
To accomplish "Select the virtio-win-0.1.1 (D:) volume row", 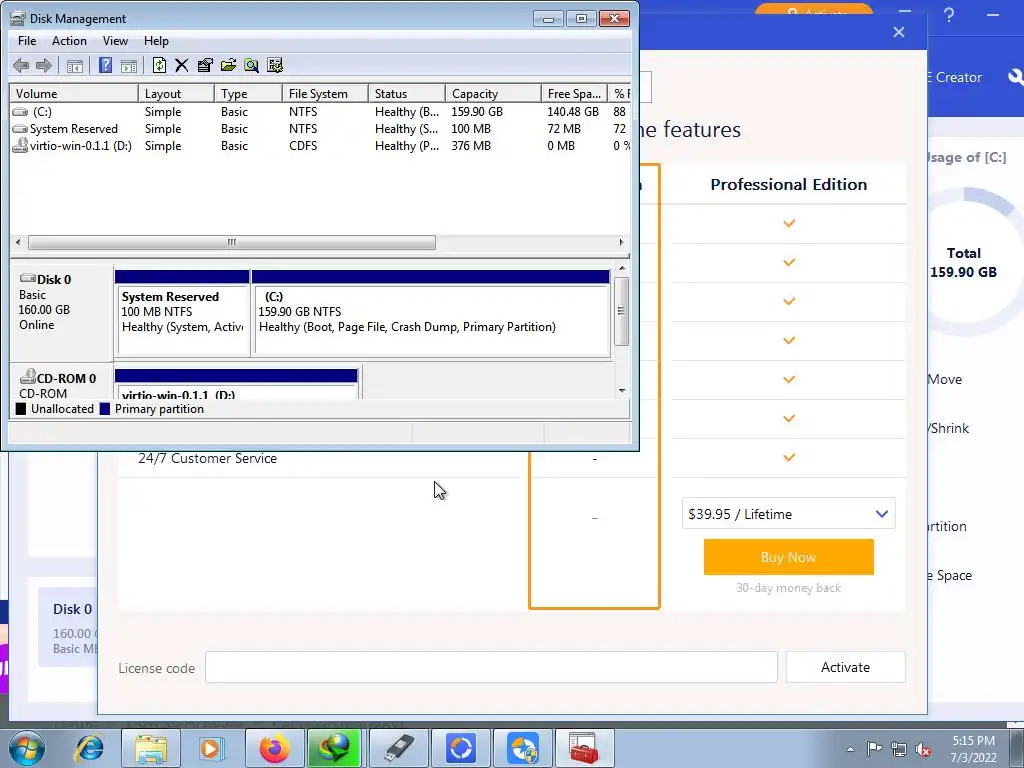I will pyautogui.click(x=320, y=146).
